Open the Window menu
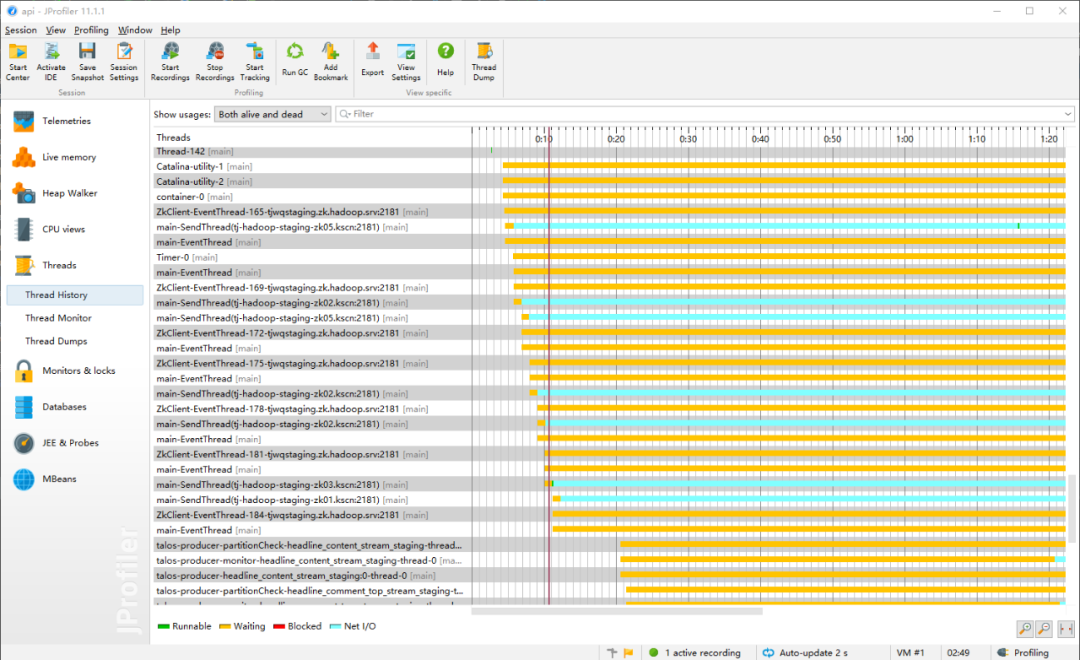Image resolution: width=1080 pixels, height=660 pixels. tap(135, 30)
